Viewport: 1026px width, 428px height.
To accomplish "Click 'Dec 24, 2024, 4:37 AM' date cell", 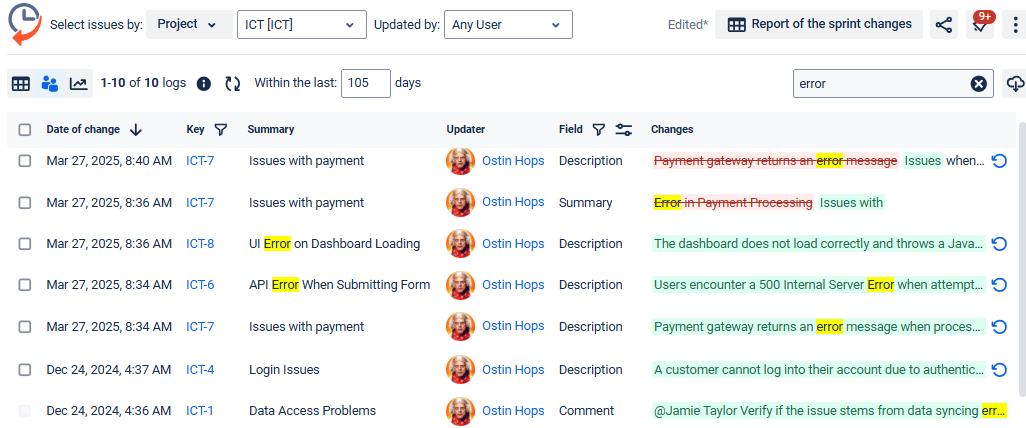I will coord(109,370).
